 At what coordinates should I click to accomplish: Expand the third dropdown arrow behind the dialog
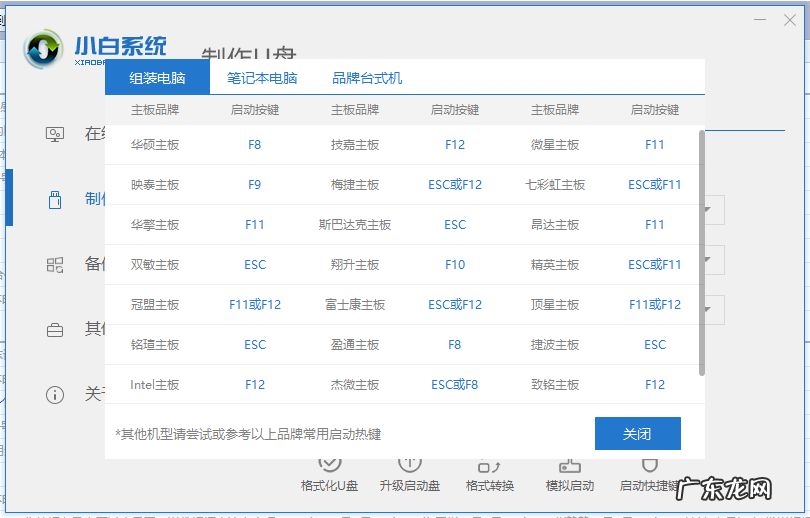tap(707, 309)
